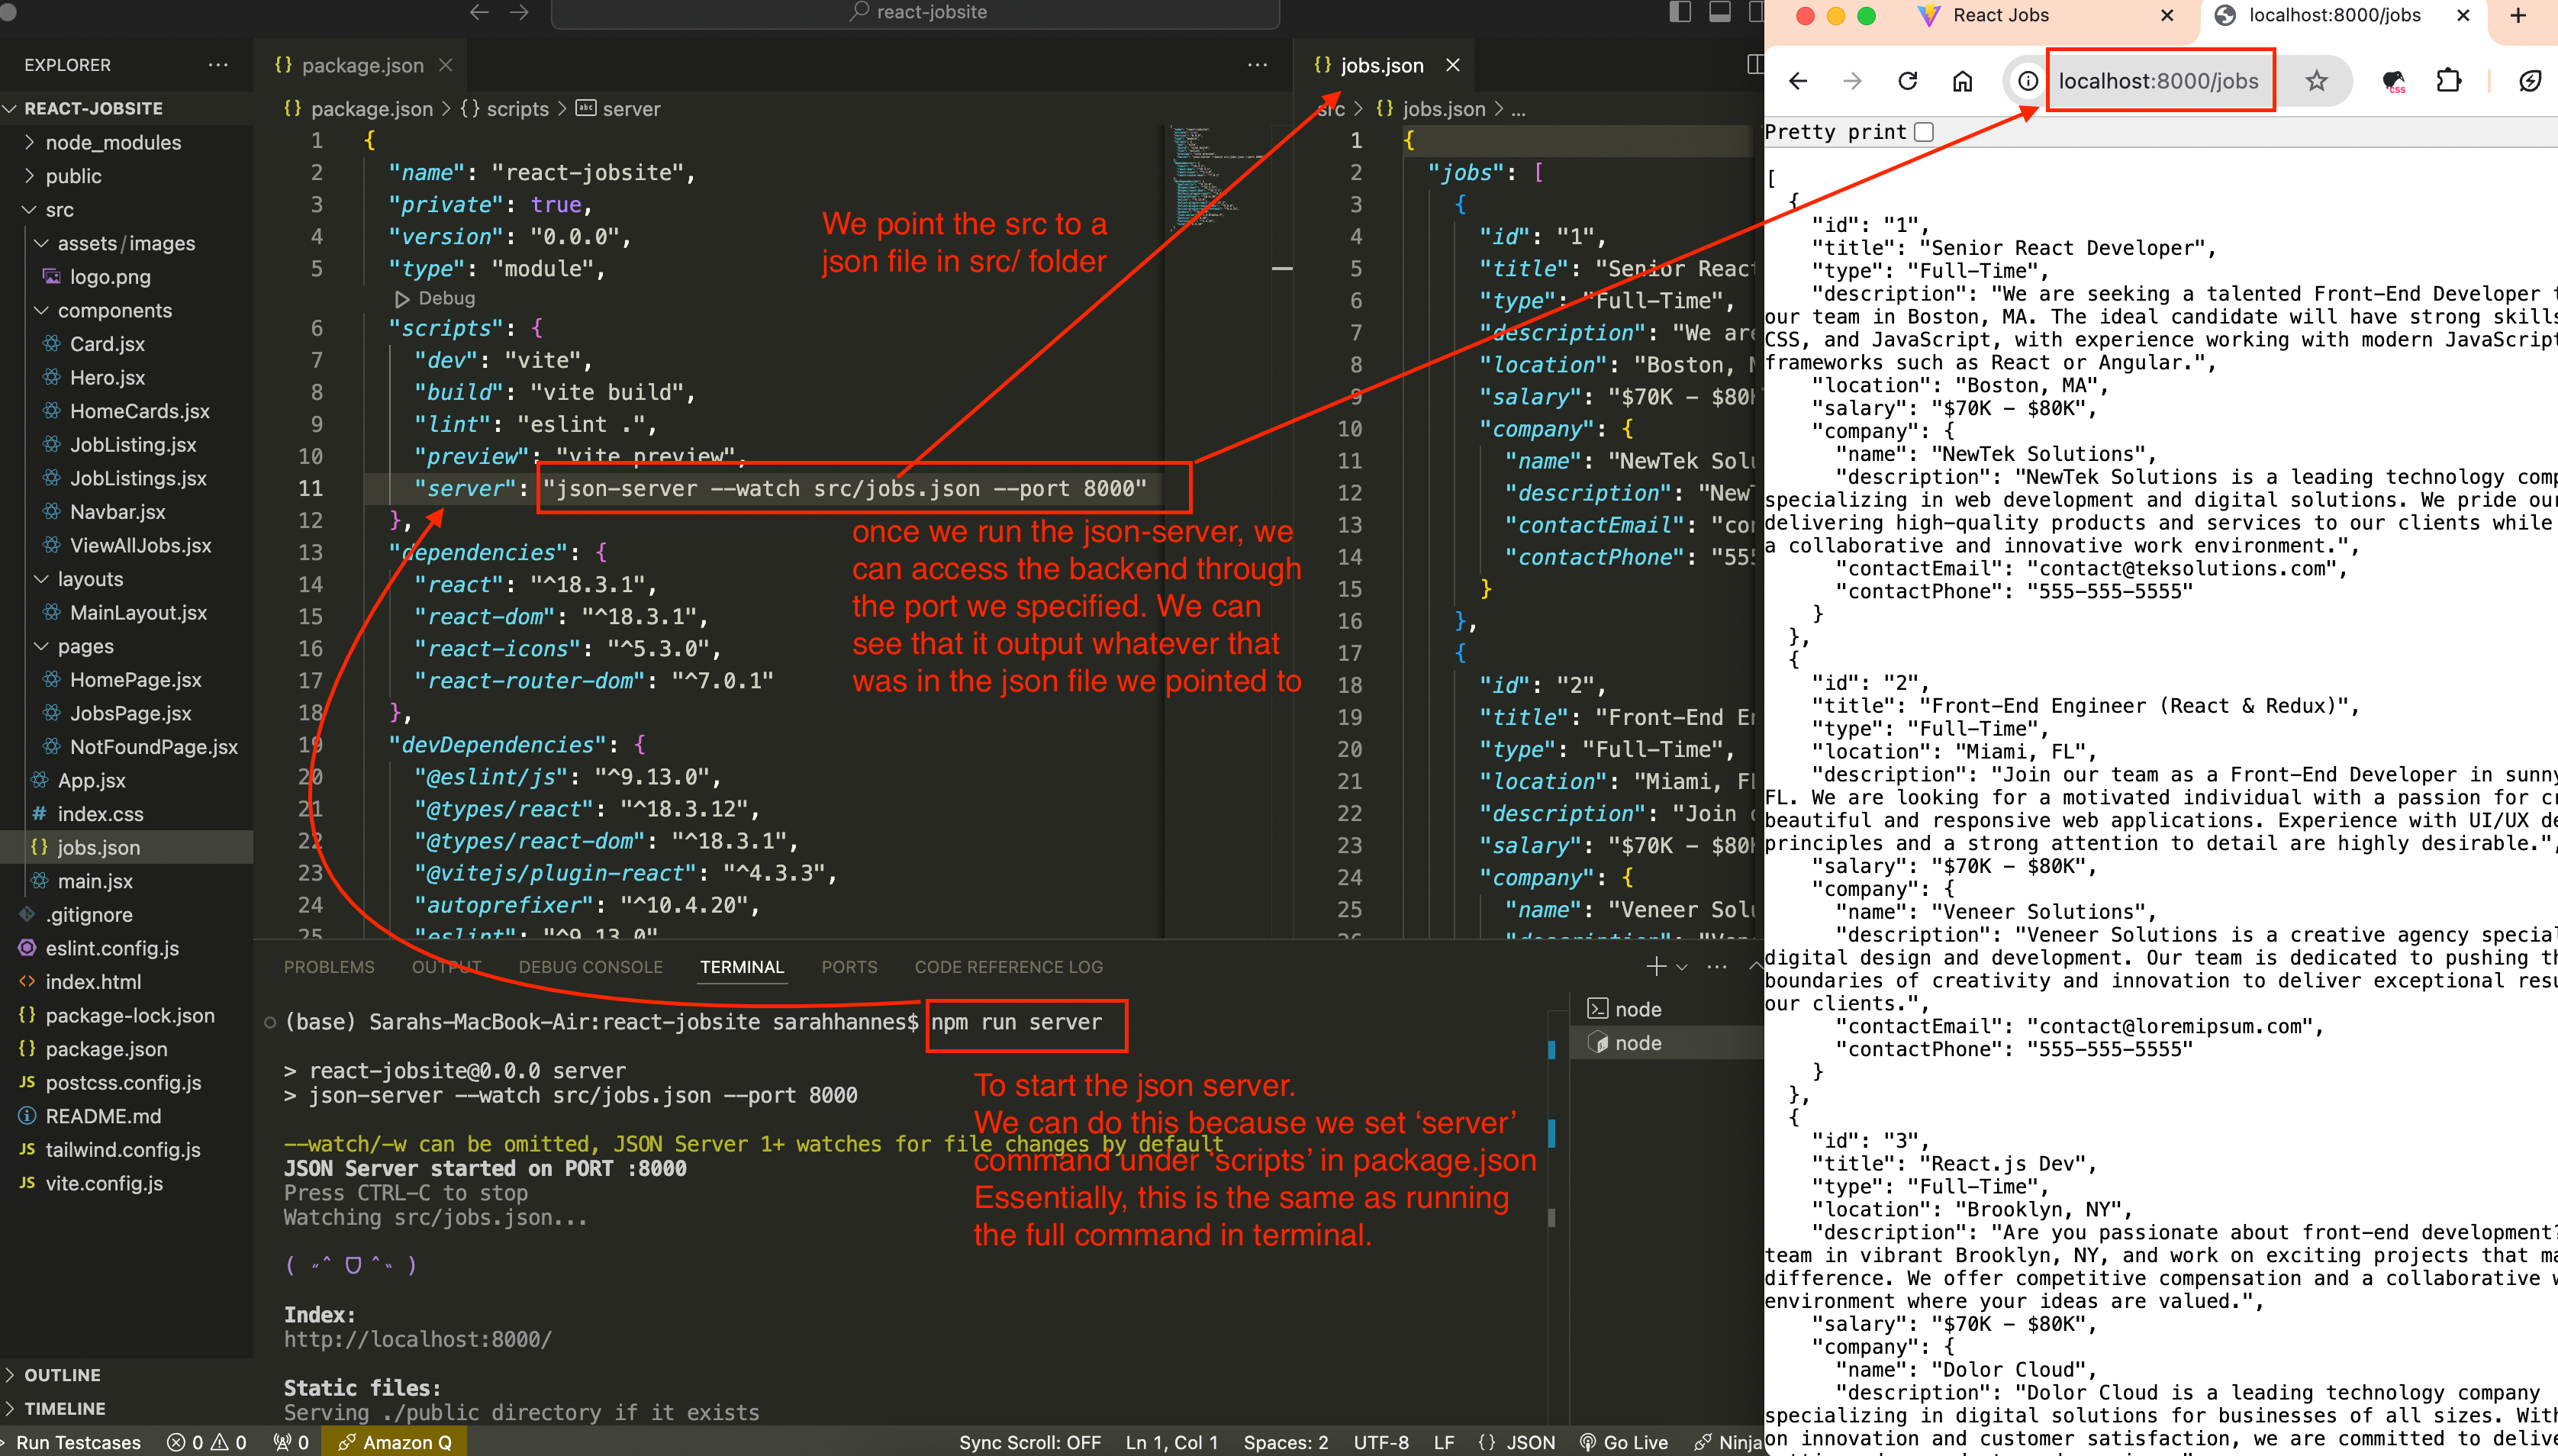Image resolution: width=2558 pixels, height=1456 pixels.
Task: Click Amazon Q status bar item
Action: (x=395, y=1442)
